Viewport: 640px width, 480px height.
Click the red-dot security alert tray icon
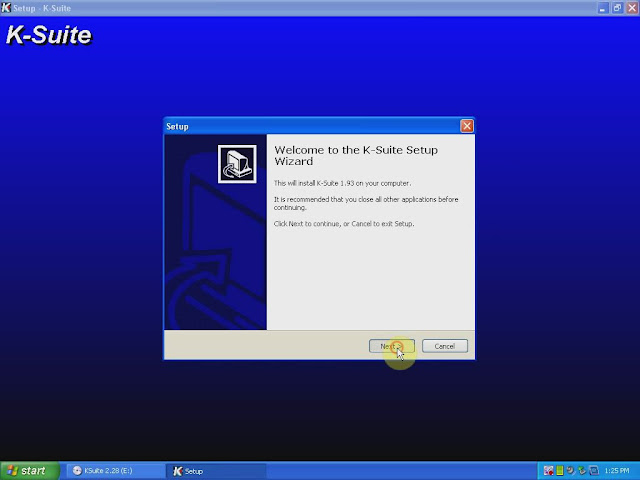pos(548,471)
